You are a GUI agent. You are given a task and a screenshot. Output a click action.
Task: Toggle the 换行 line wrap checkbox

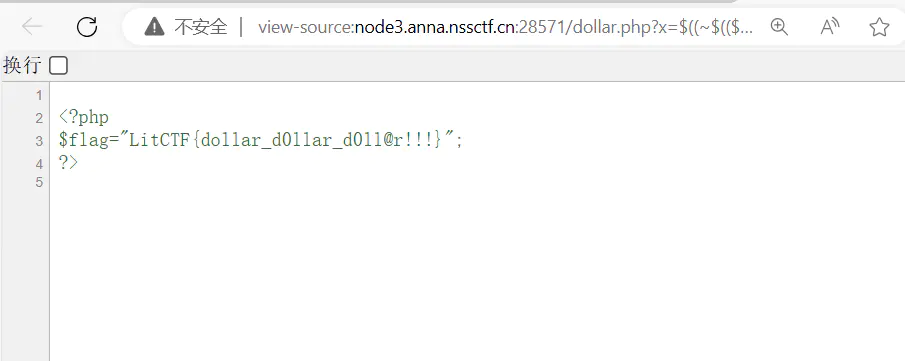coord(58,66)
